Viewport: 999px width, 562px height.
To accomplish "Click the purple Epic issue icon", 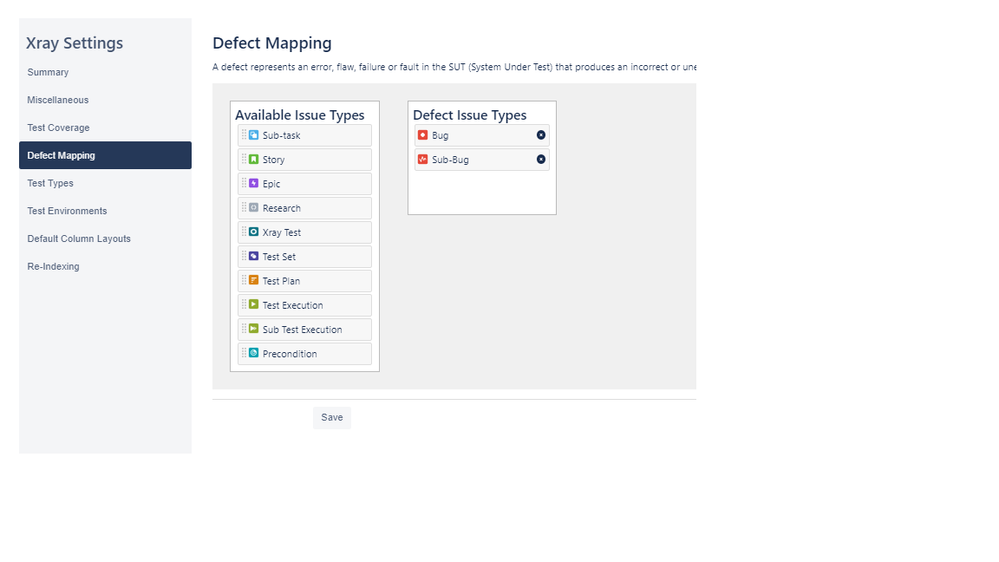I will click(x=254, y=184).
